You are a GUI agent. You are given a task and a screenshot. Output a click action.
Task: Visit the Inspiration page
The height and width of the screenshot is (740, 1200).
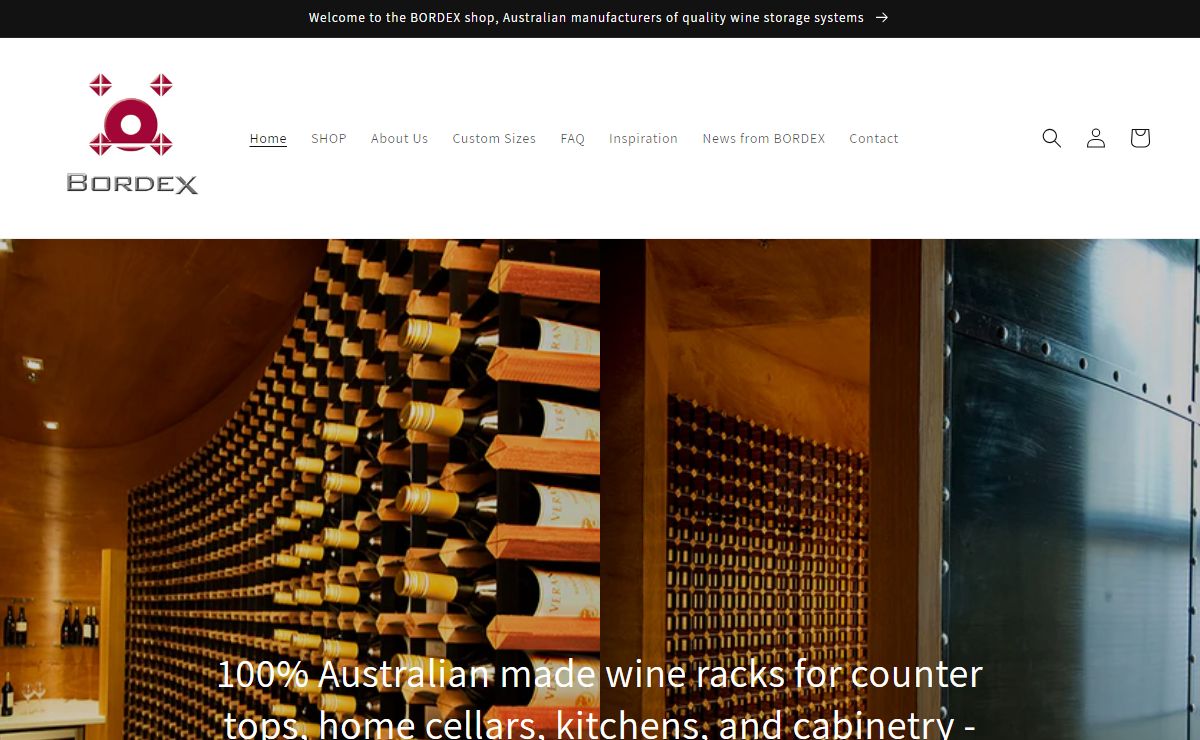pyautogui.click(x=643, y=139)
